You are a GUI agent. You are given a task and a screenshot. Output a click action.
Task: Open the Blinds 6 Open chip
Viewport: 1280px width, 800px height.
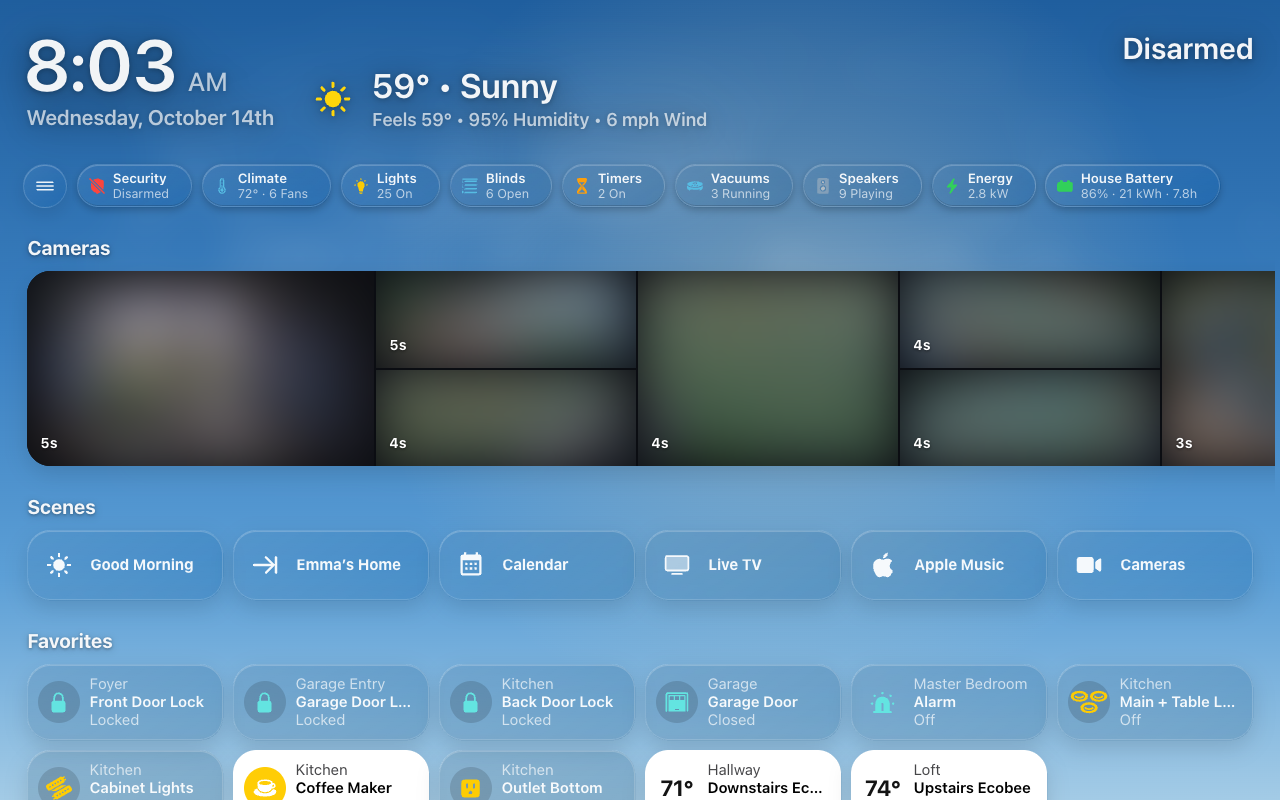pyautogui.click(x=501, y=186)
